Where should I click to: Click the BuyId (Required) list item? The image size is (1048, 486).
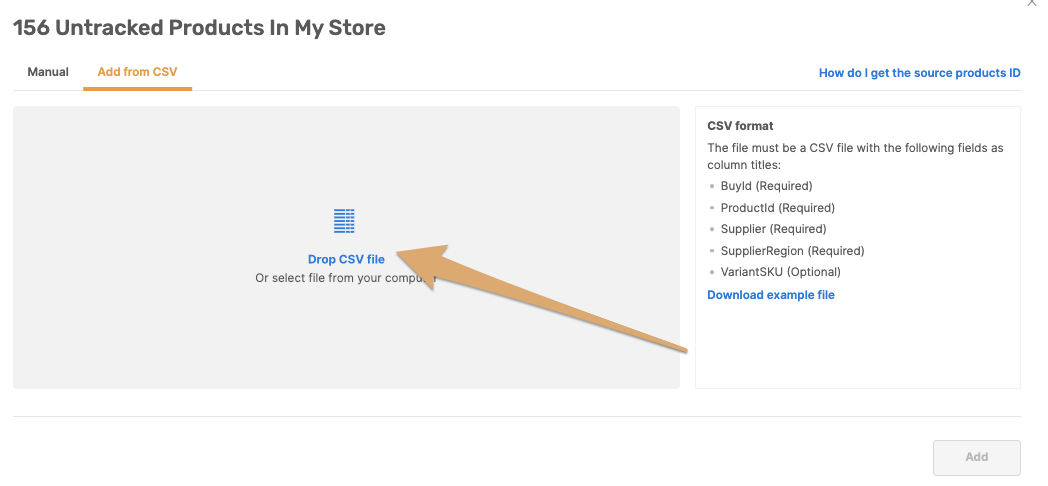(x=766, y=186)
